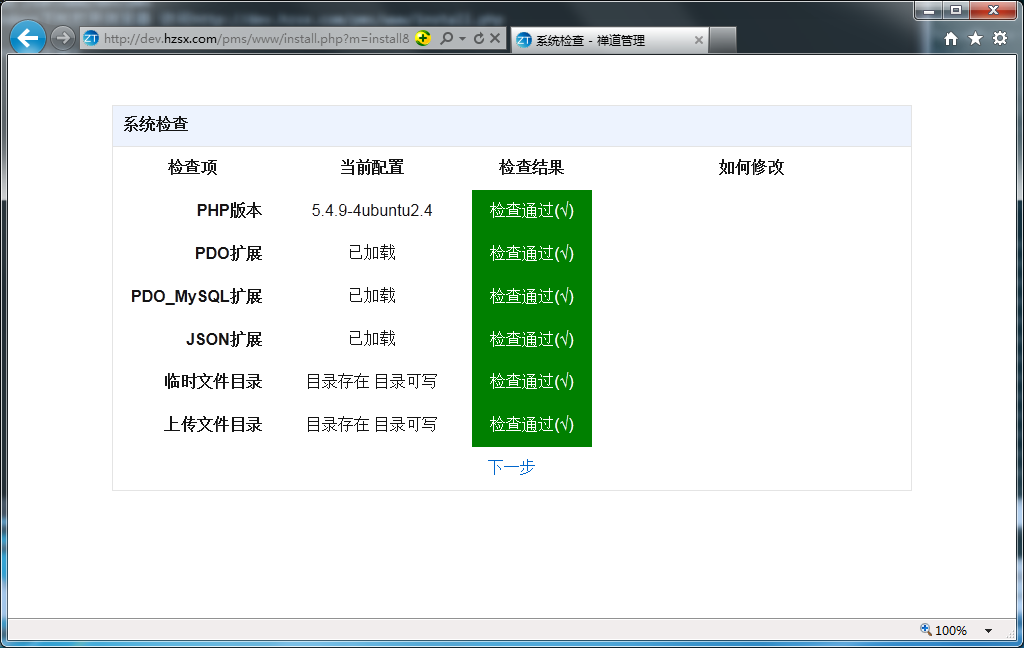
Task: Click the 如何修改 column header
Action: (x=751, y=167)
